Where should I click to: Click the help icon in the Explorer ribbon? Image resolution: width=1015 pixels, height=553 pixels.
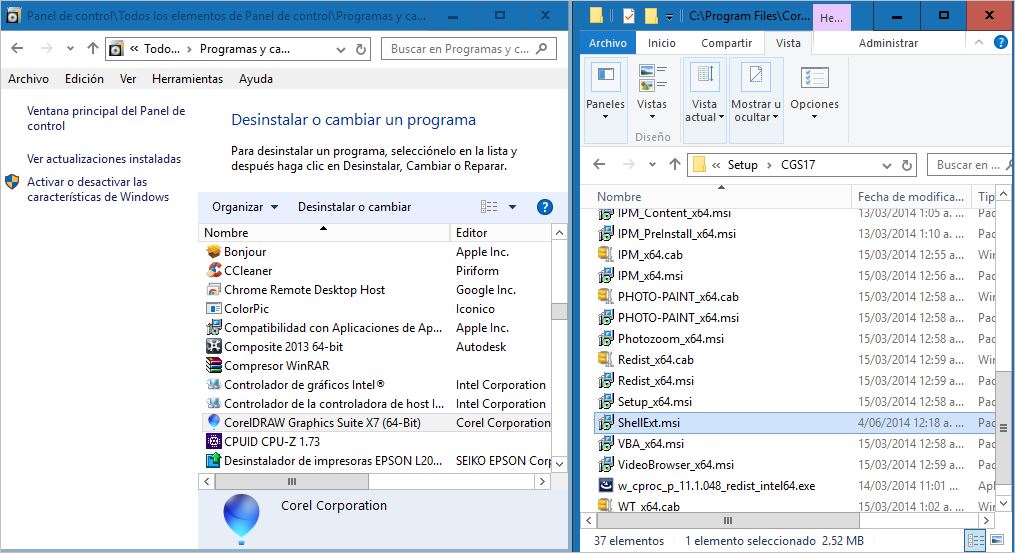point(1001,43)
